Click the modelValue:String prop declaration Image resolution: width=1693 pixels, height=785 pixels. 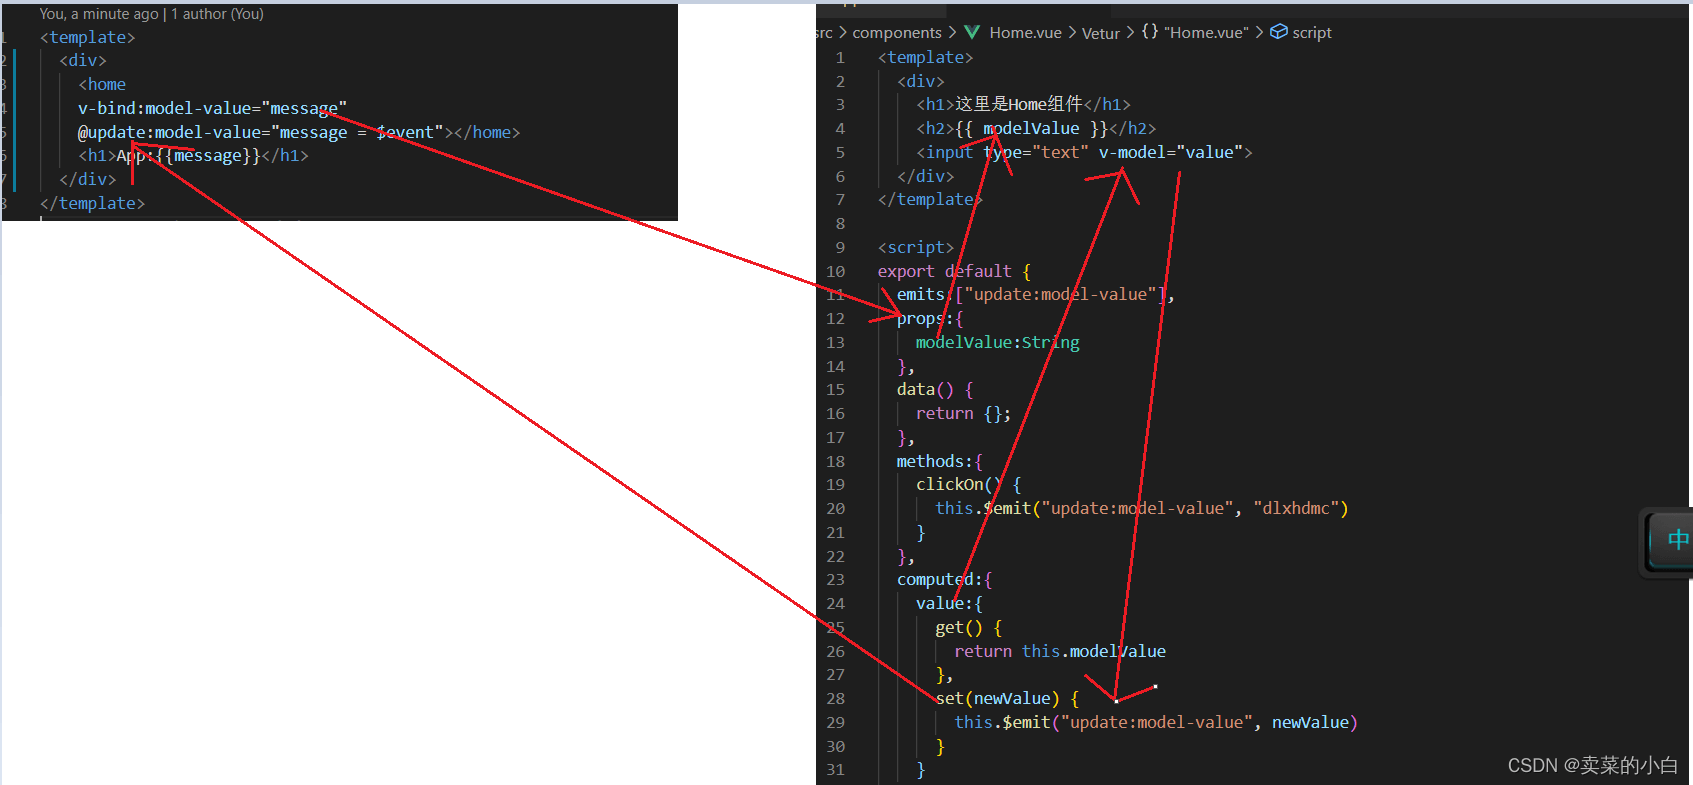(x=997, y=342)
